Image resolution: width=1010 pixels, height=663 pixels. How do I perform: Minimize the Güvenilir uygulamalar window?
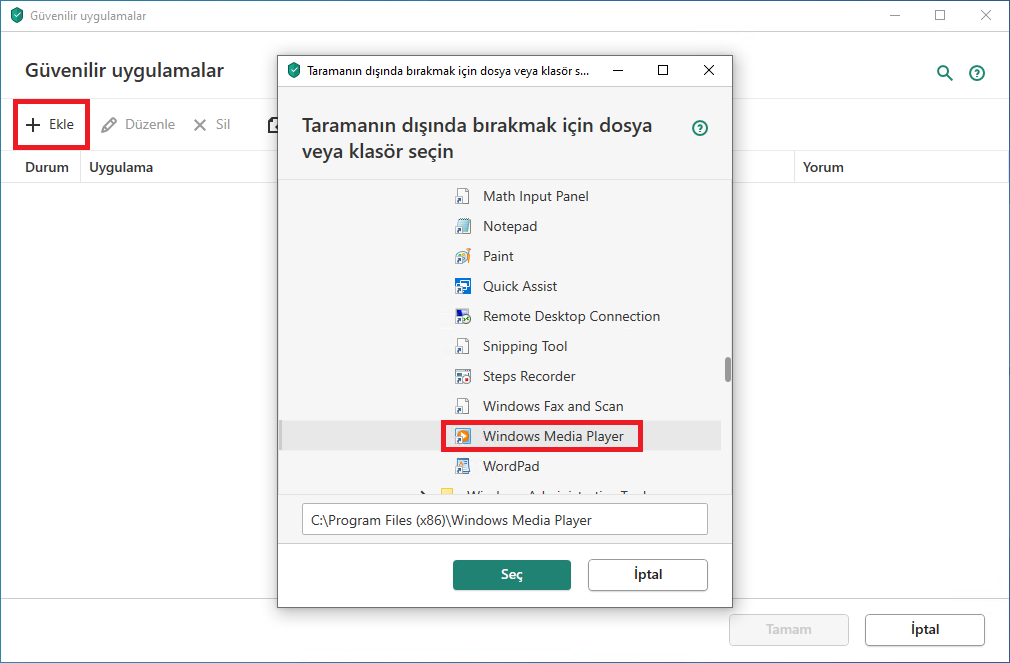tap(895, 15)
